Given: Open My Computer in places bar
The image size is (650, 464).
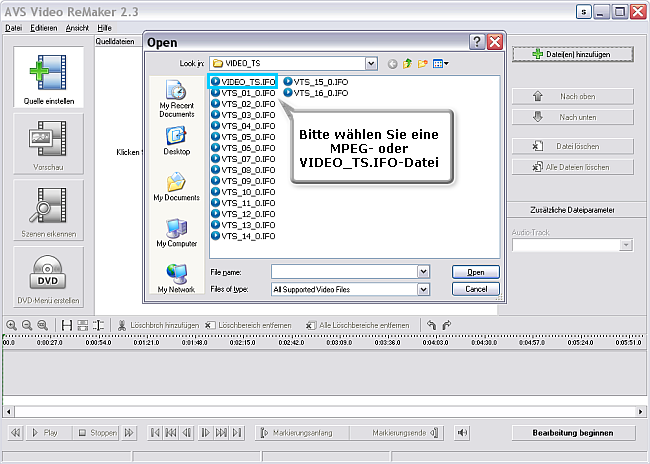Looking at the screenshot, I should click(x=177, y=233).
